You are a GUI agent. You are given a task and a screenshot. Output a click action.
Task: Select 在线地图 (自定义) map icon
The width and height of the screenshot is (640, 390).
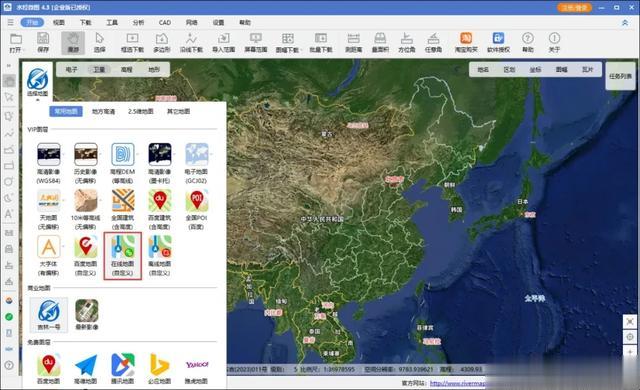click(x=123, y=256)
